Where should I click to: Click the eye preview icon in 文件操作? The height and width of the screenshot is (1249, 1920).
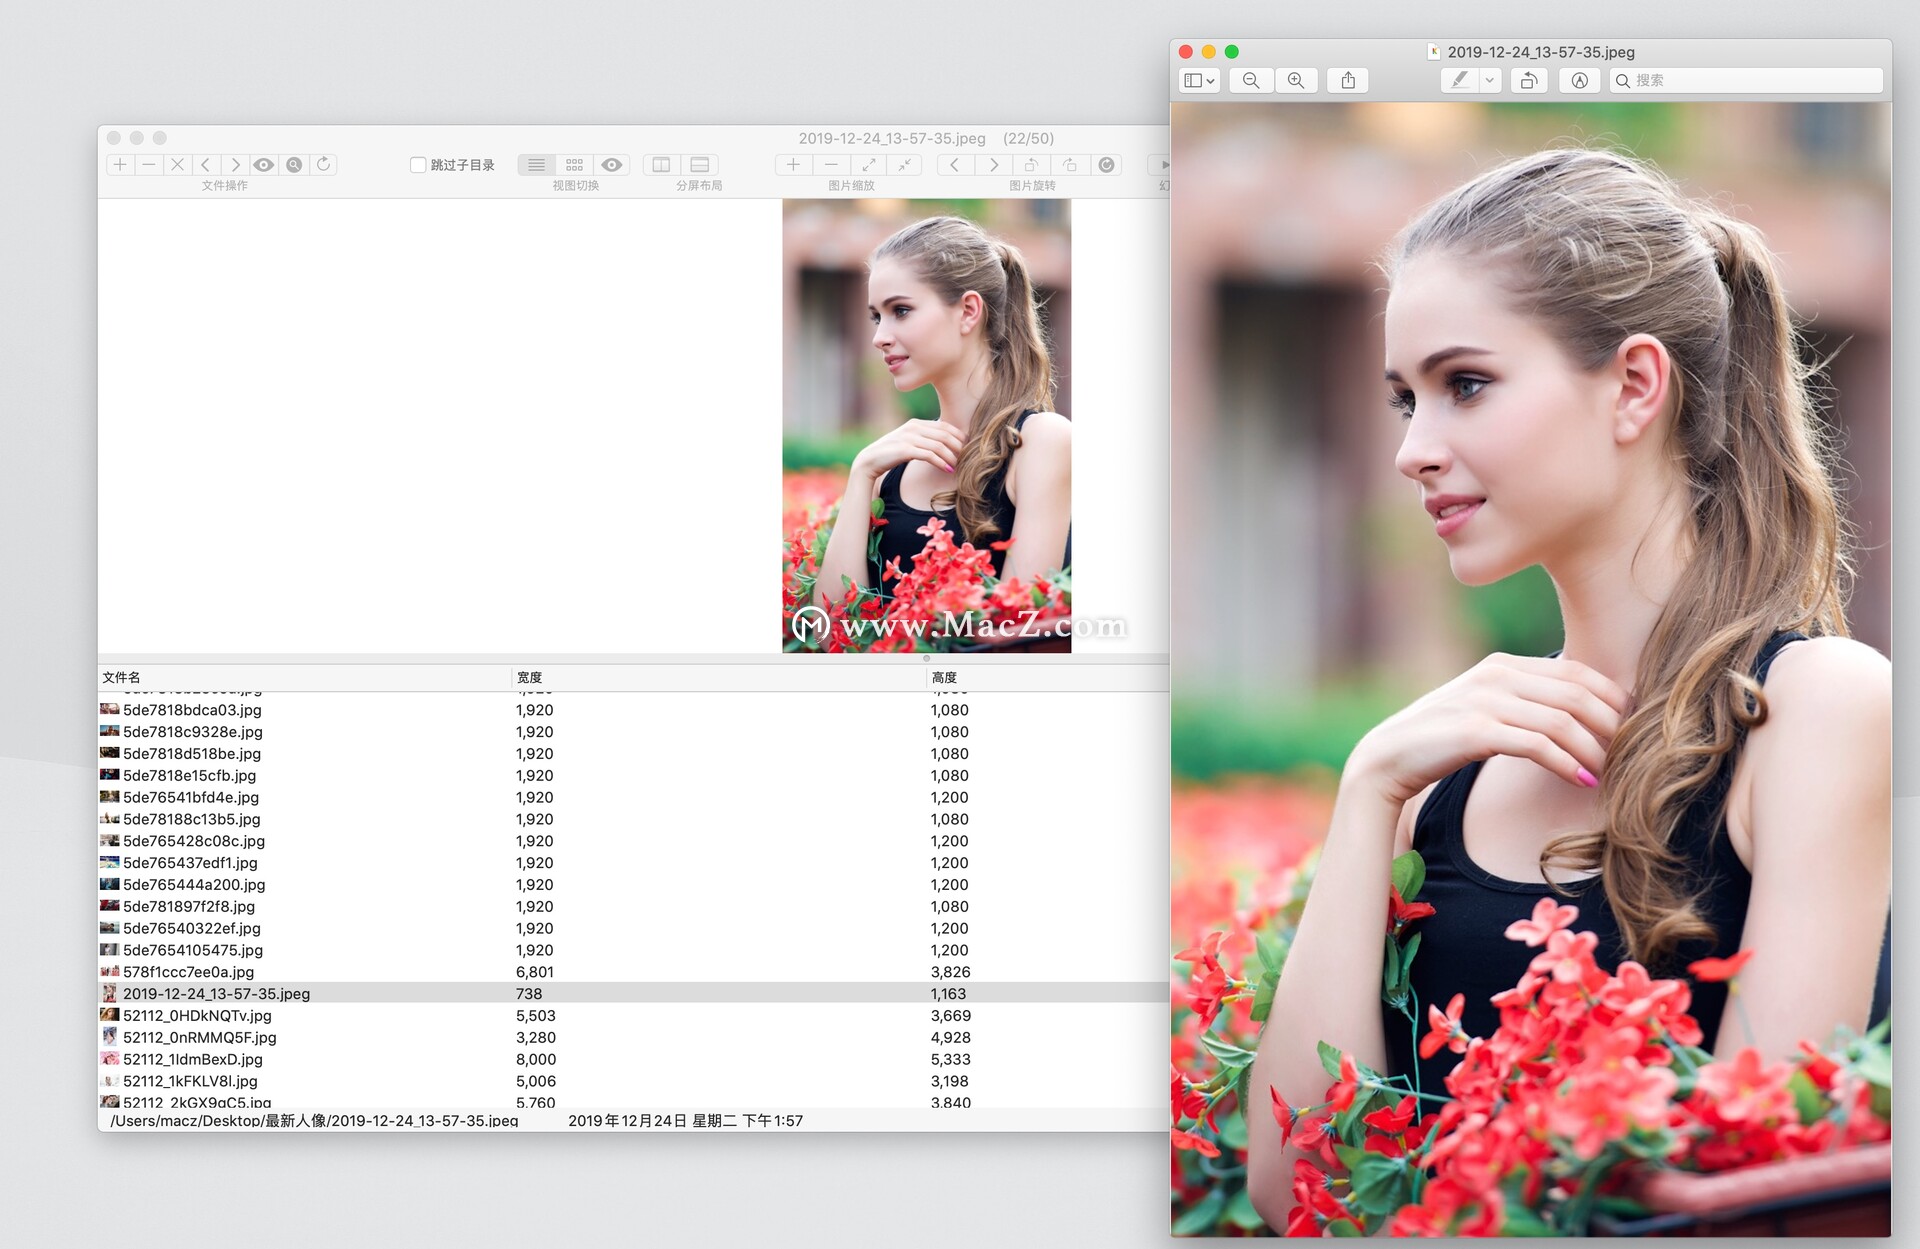click(264, 164)
